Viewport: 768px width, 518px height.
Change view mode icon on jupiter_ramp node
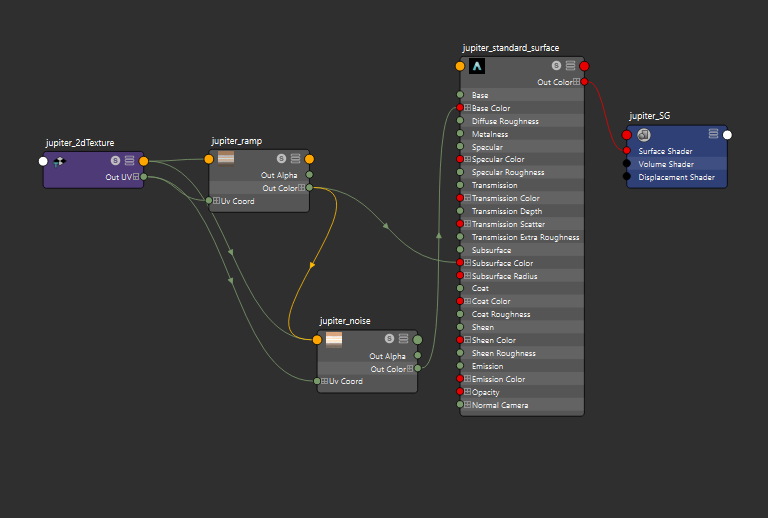point(295,158)
